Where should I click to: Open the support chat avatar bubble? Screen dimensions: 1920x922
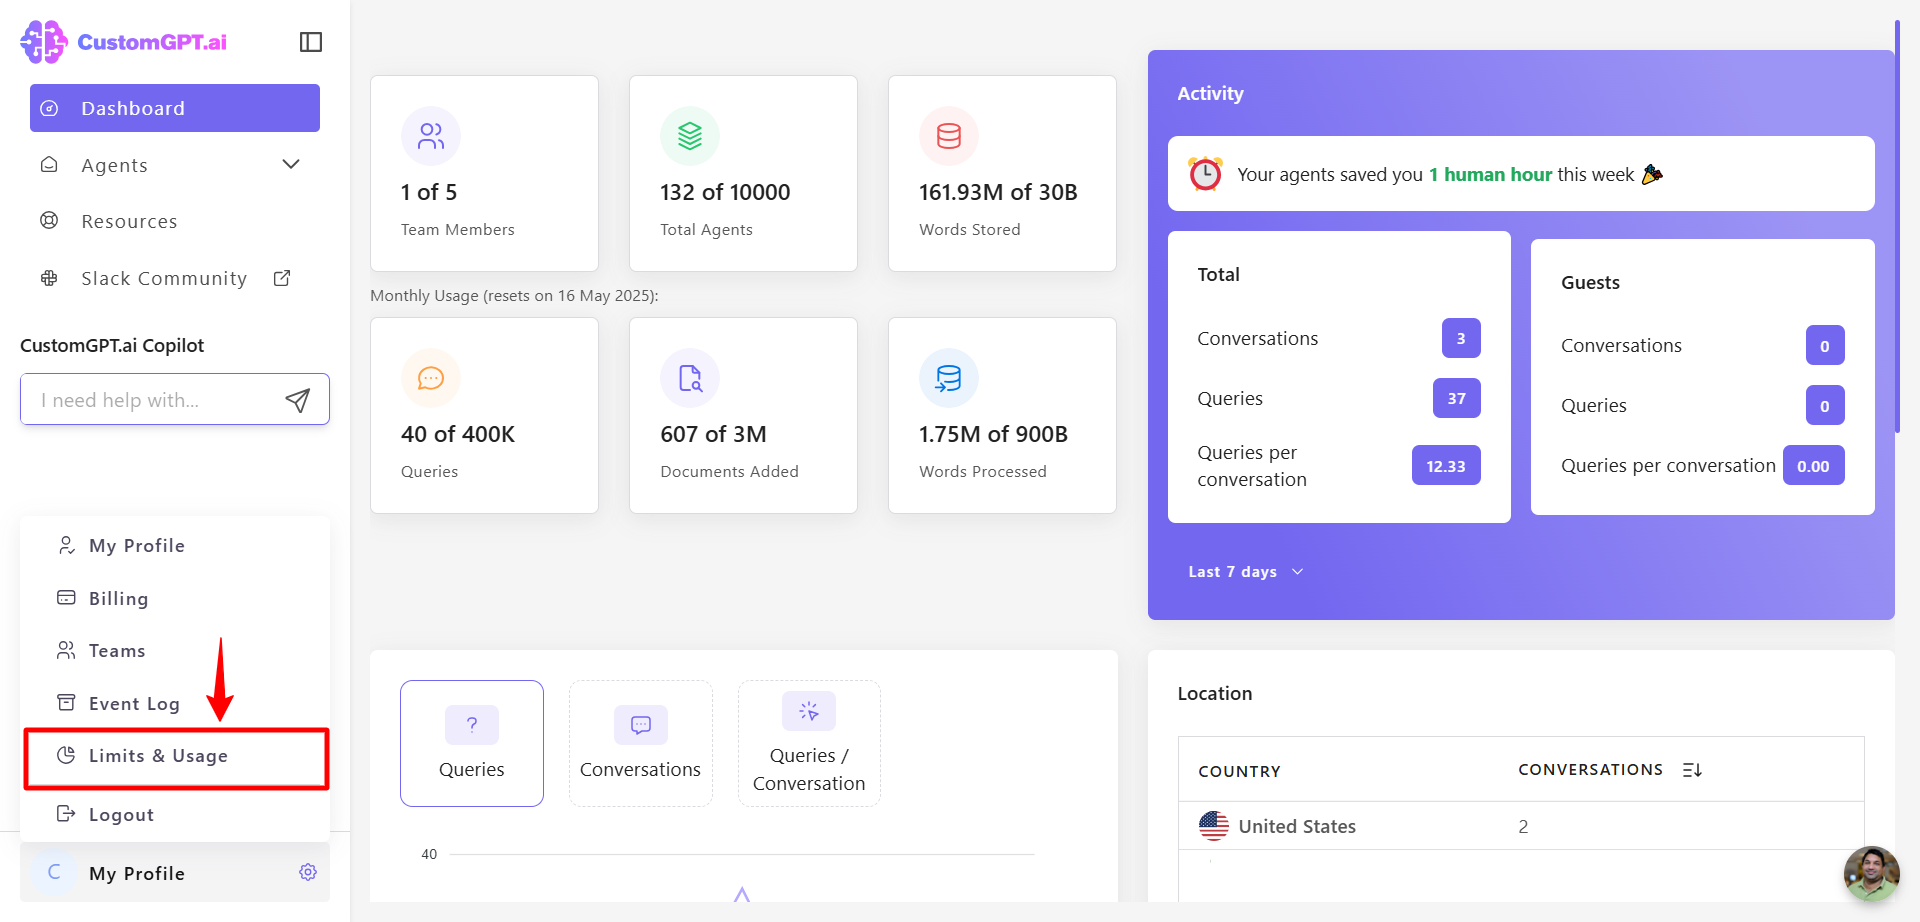tap(1871, 873)
